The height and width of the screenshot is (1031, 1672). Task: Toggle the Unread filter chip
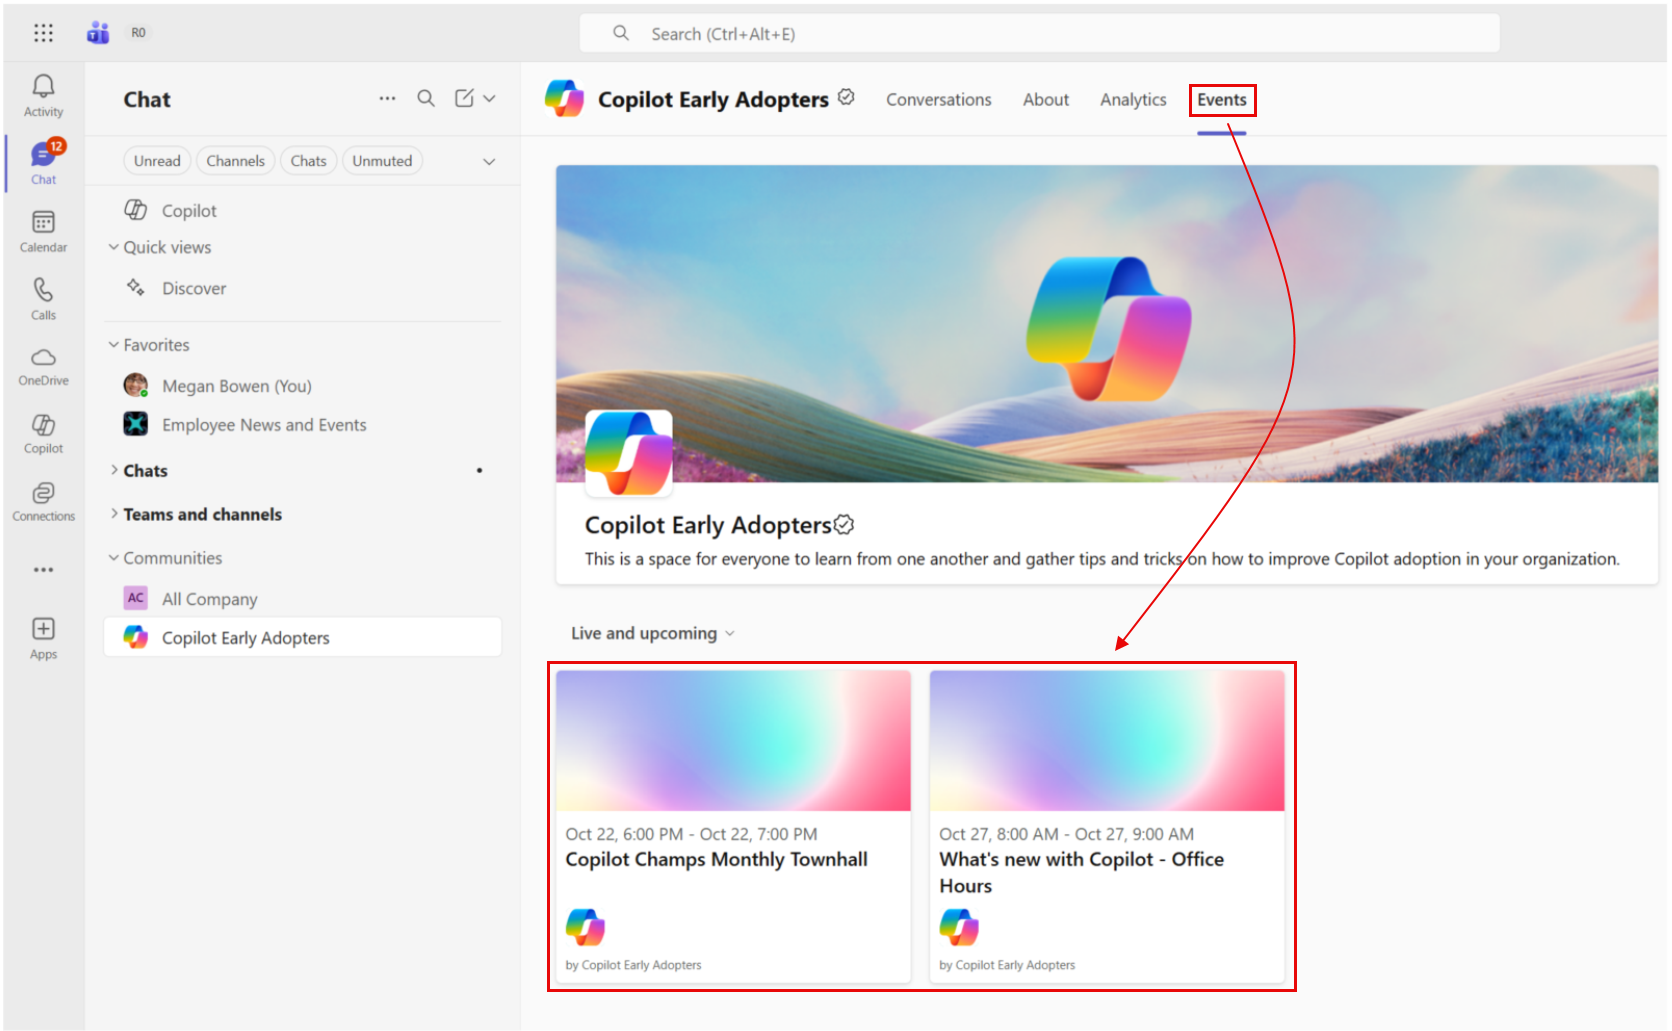point(157,161)
